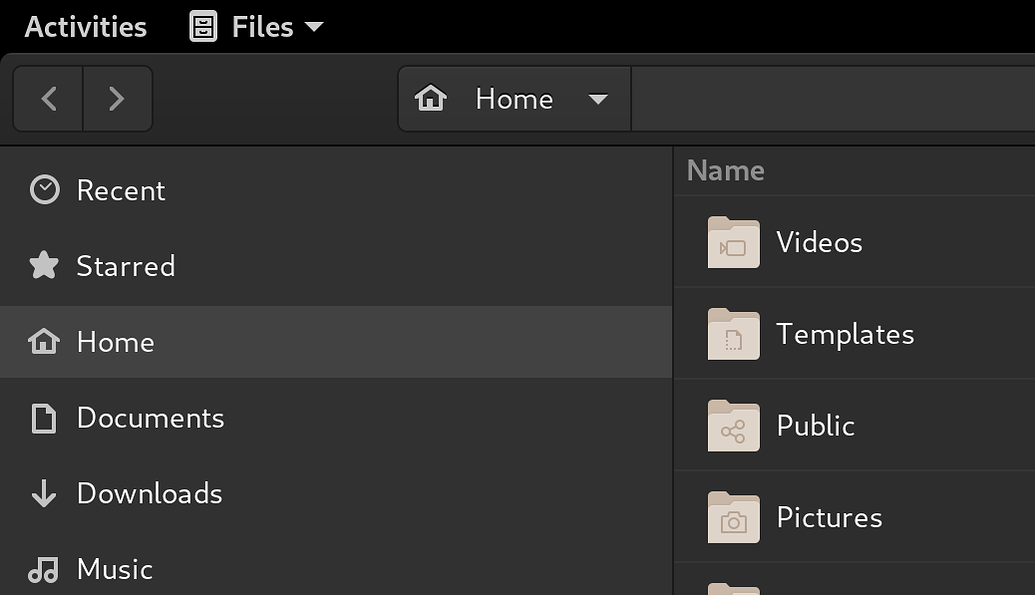
Task: Click the music note sidebar icon
Action: coord(44,569)
